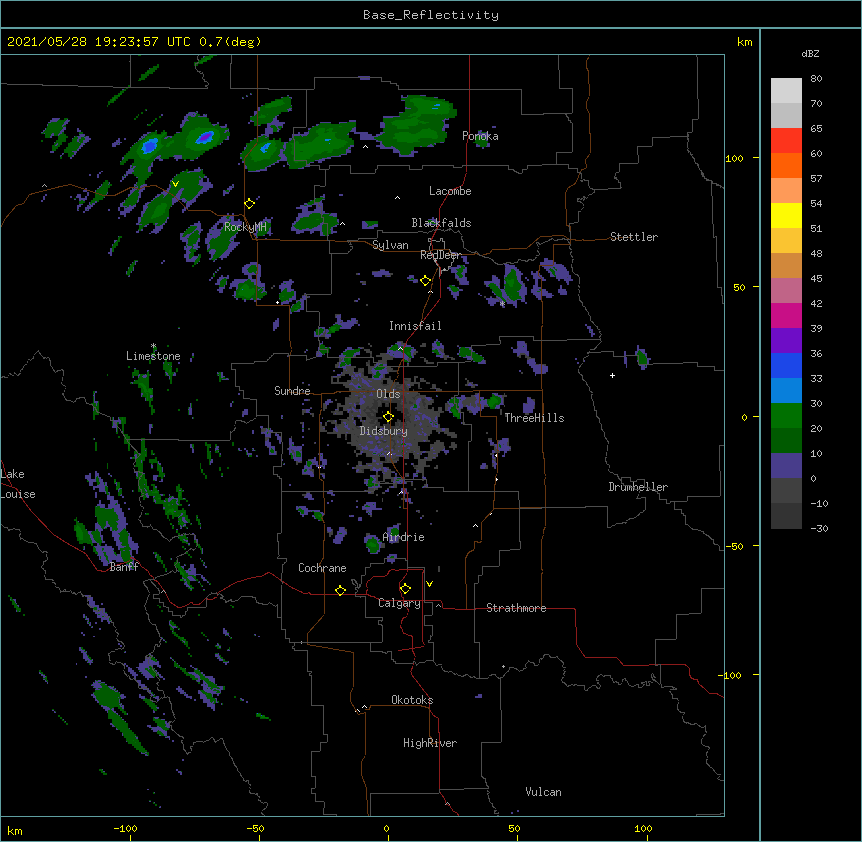Click the white plus marker west of Drumheller region
Viewport: 862px width, 842px height.
tap(612, 375)
